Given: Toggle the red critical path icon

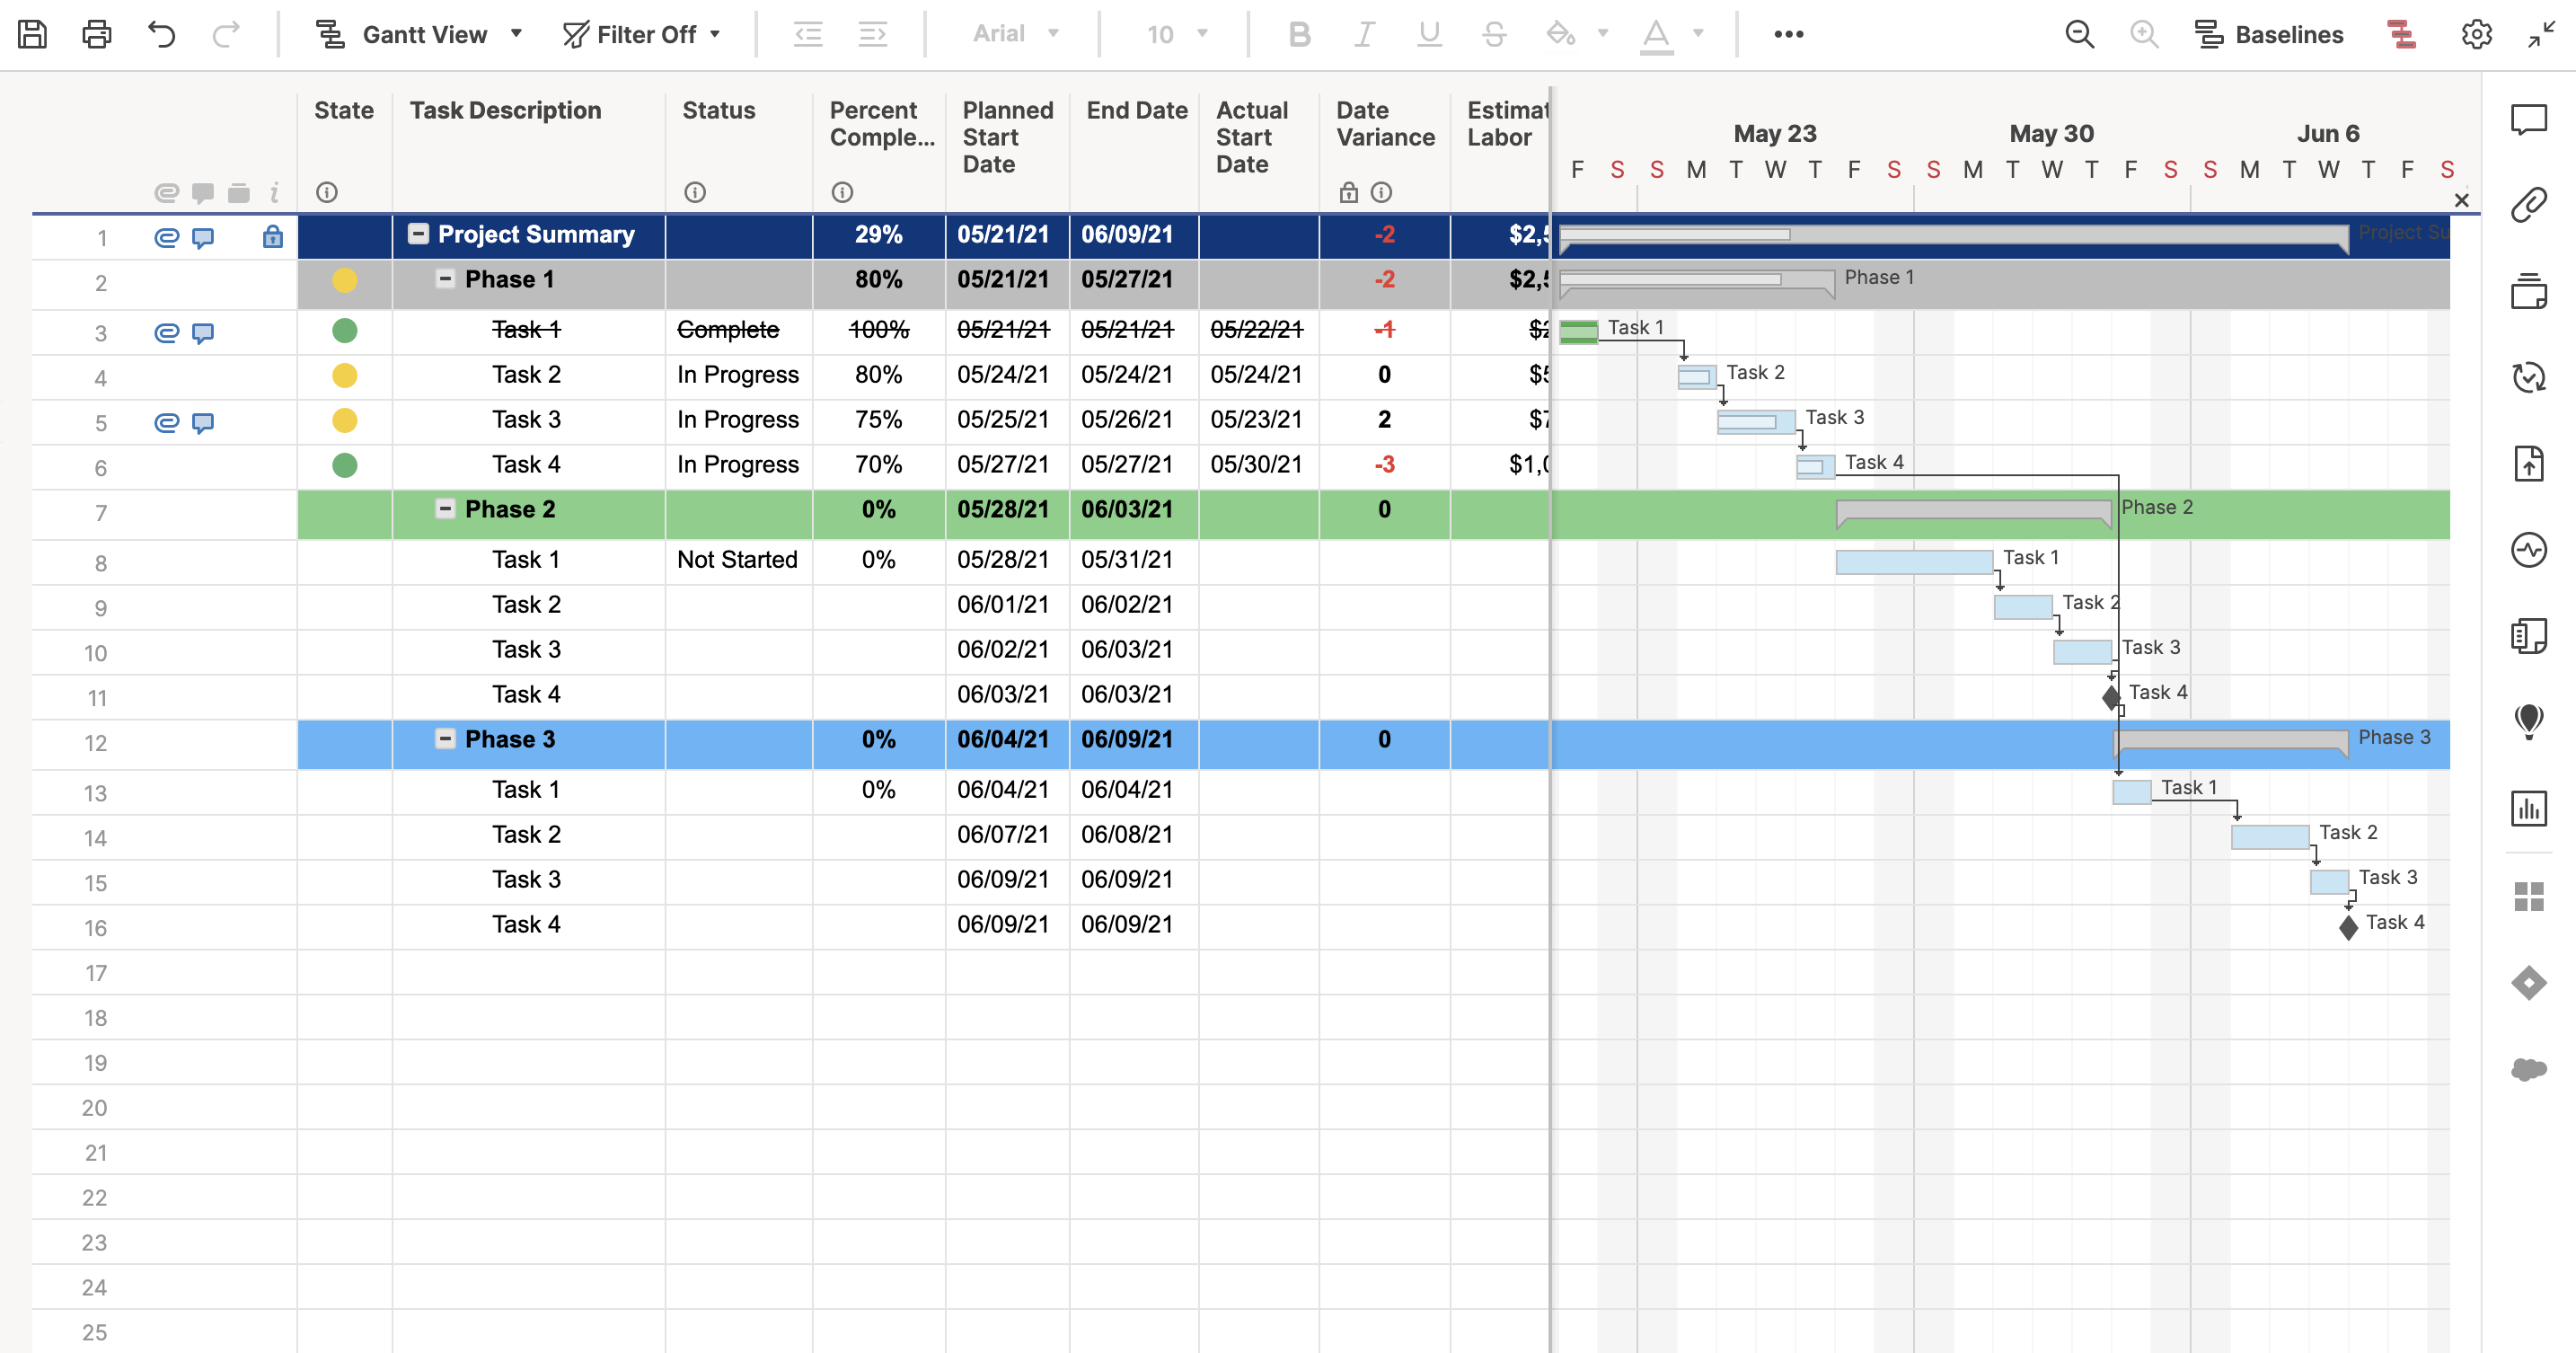Looking at the screenshot, I should [2401, 34].
